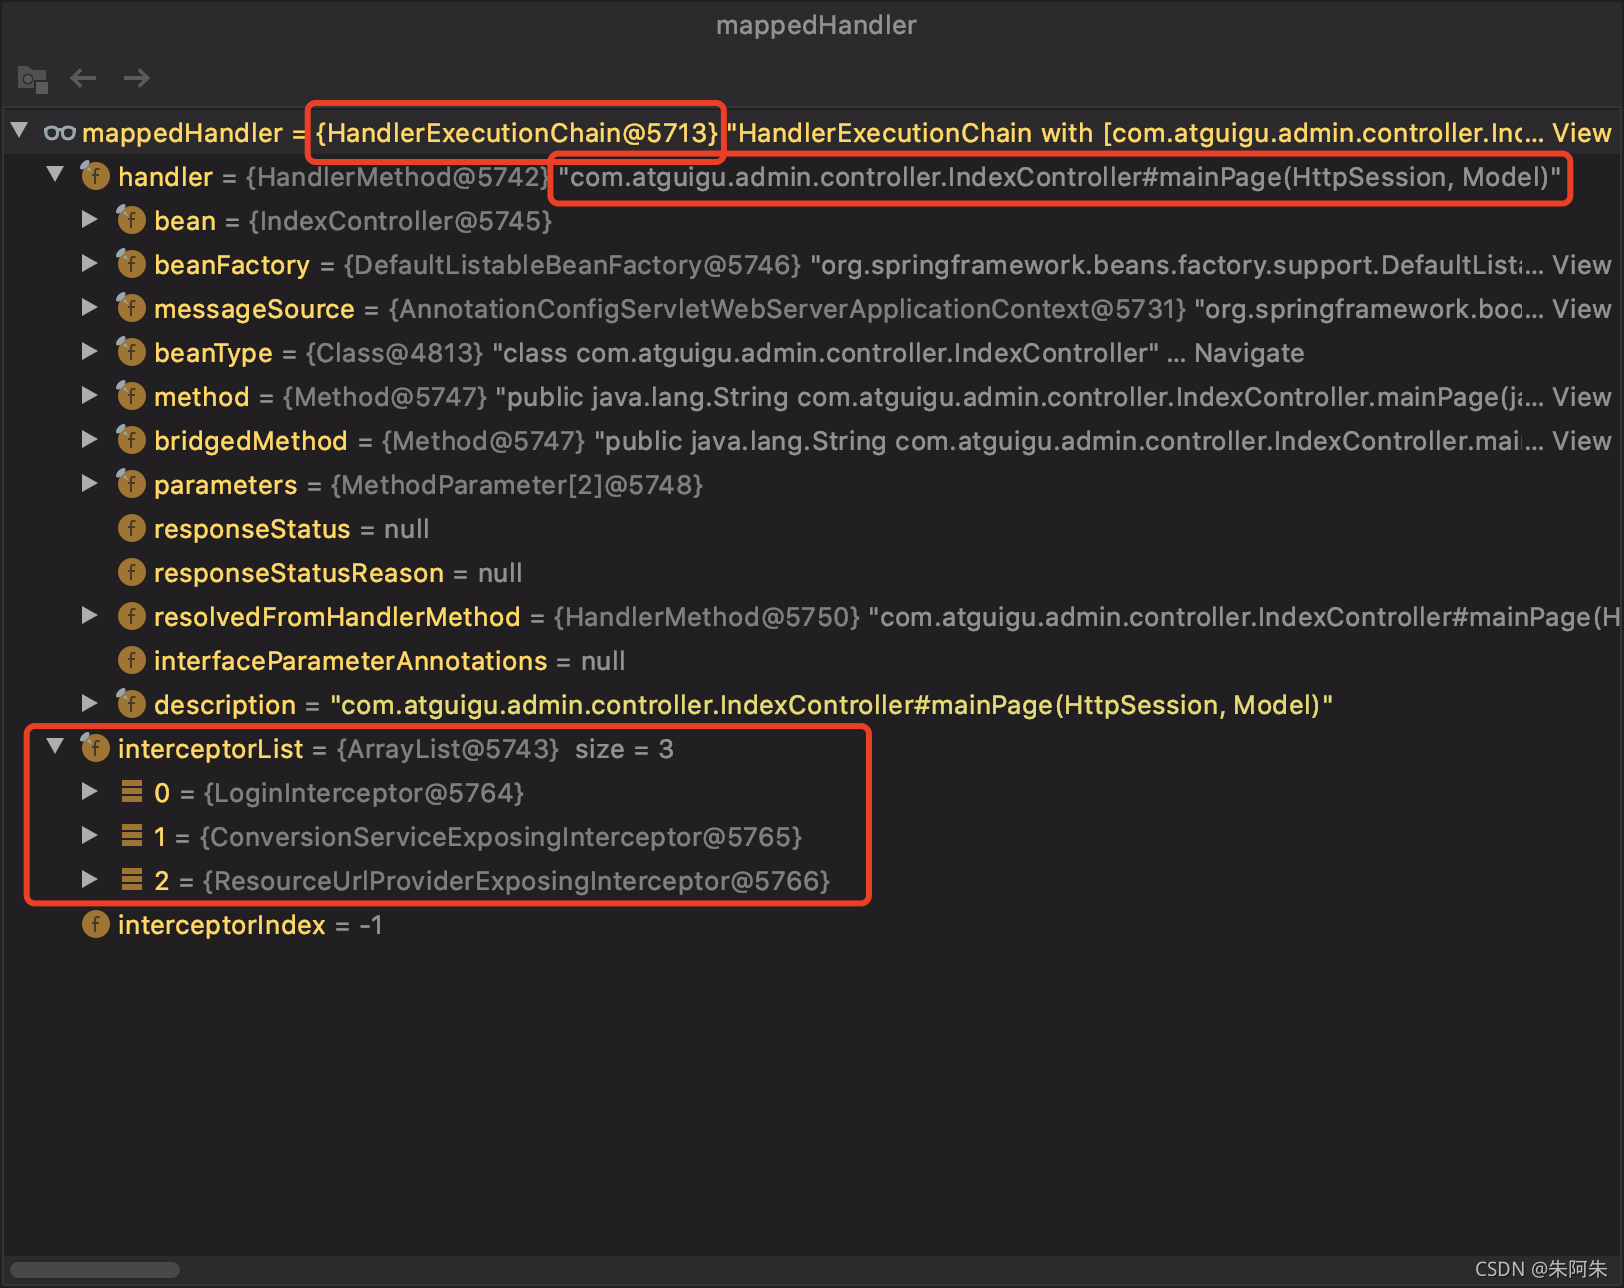Click the list element icon for ResourceUrlProviderExposingInterceptor
Screen dimensions: 1624x1288
[x=131, y=881]
